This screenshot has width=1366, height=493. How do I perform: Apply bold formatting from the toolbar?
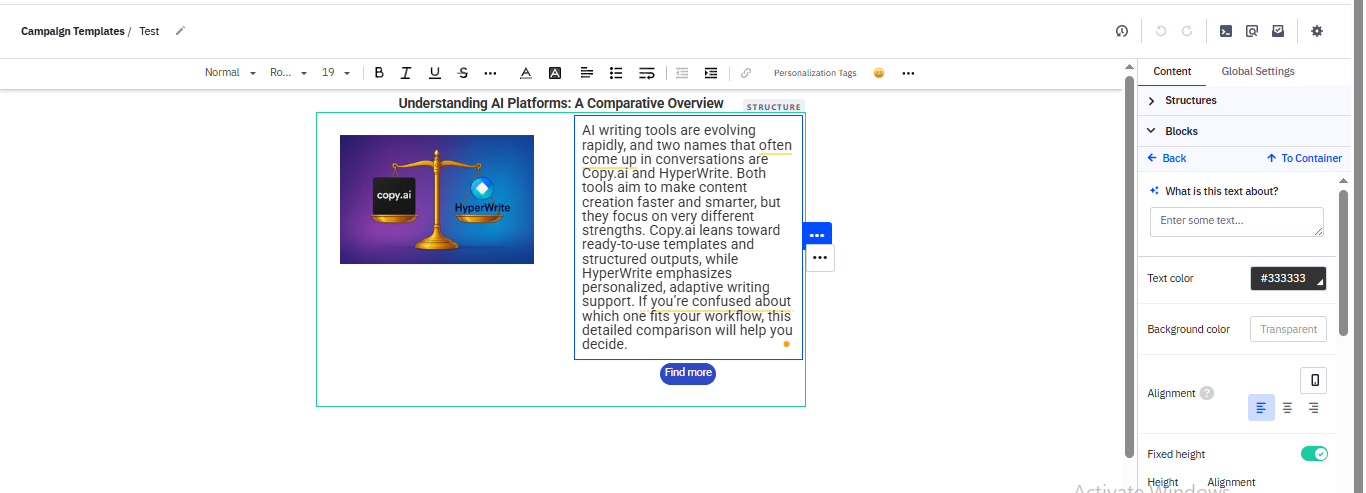pyautogui.click(x=379, y=73)
